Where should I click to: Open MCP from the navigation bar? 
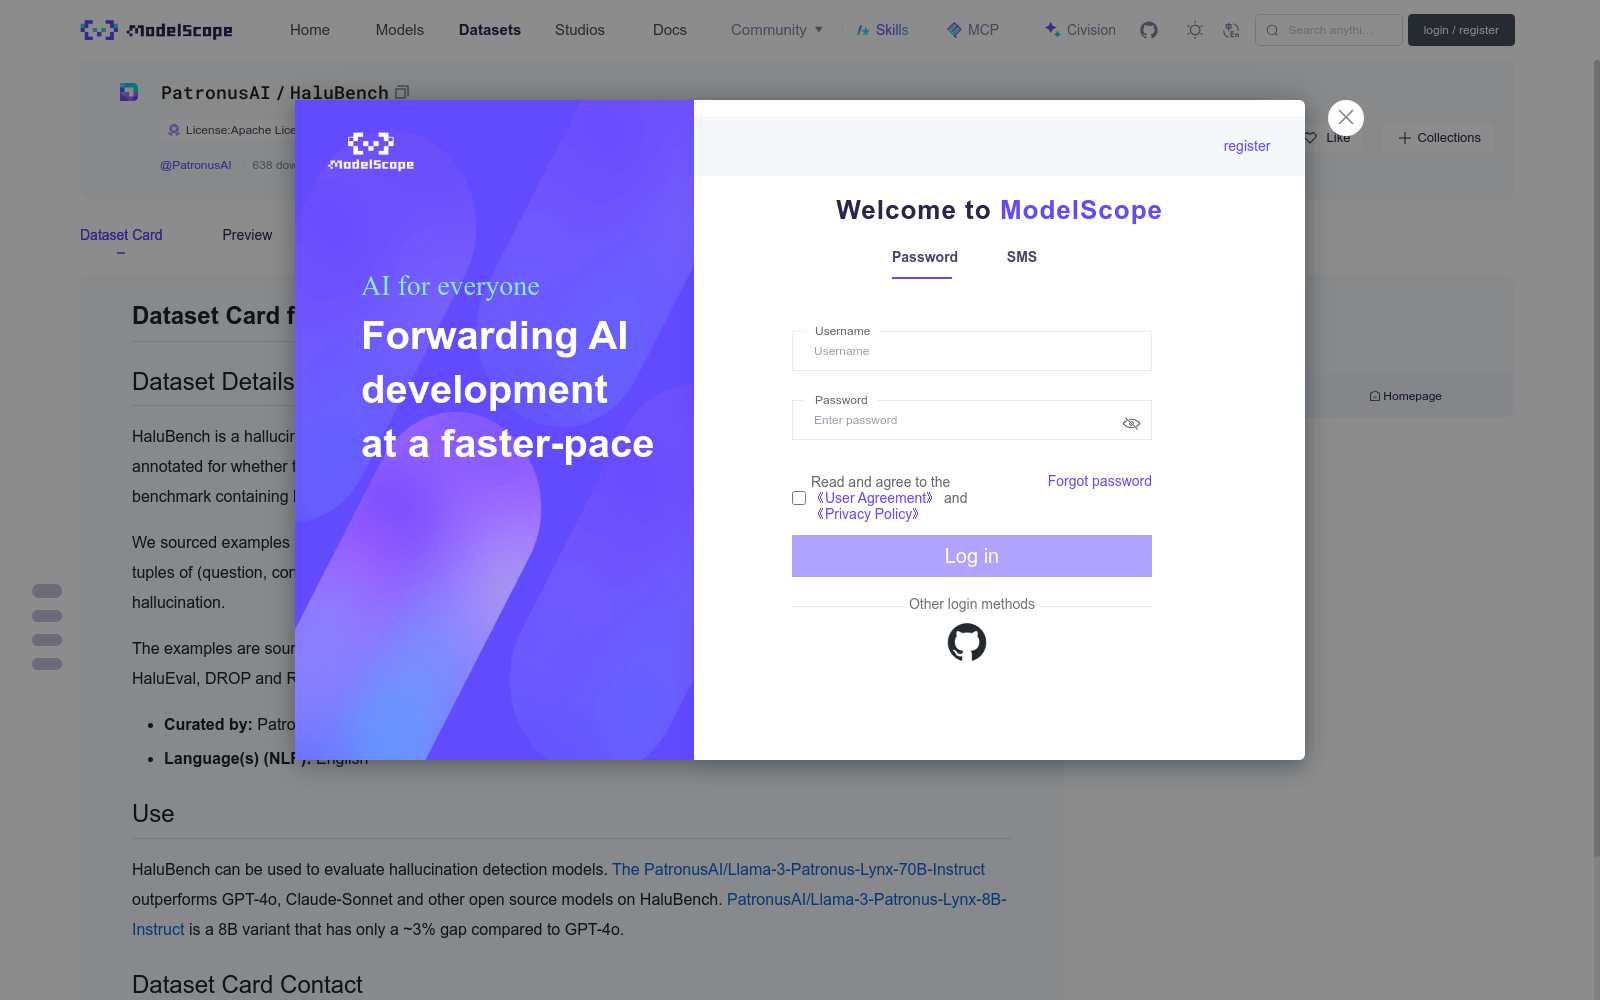(x=973, y=30)
